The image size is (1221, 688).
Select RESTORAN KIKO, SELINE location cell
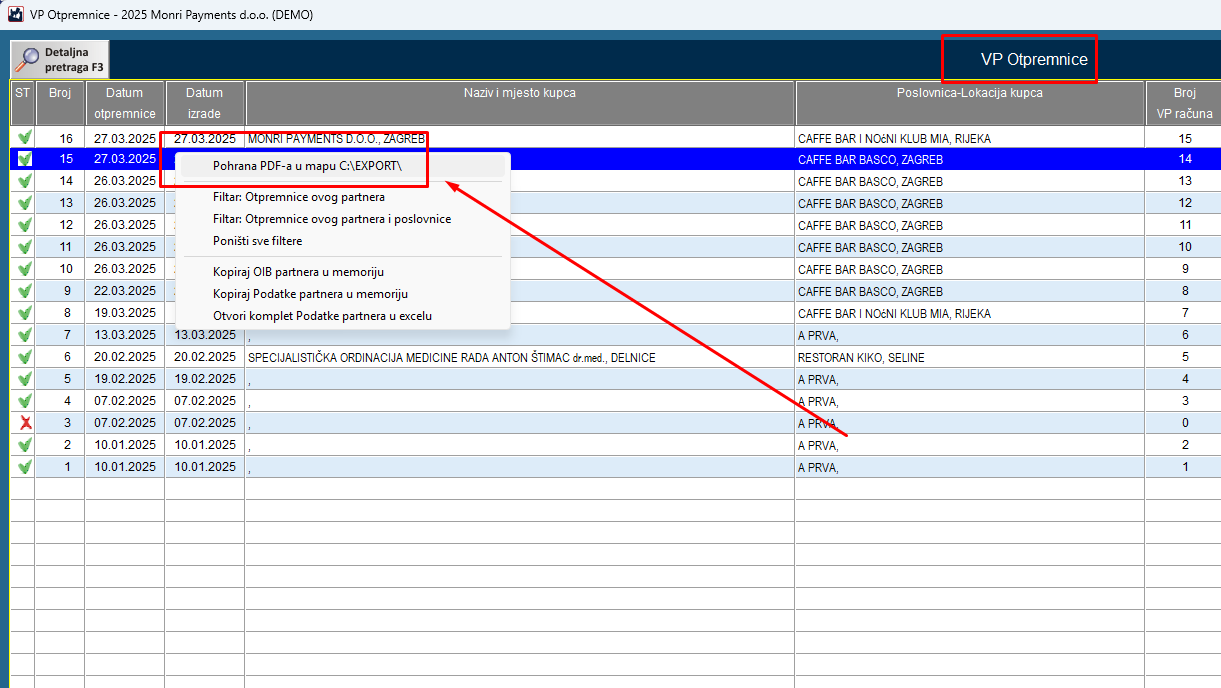pos(970,357)
